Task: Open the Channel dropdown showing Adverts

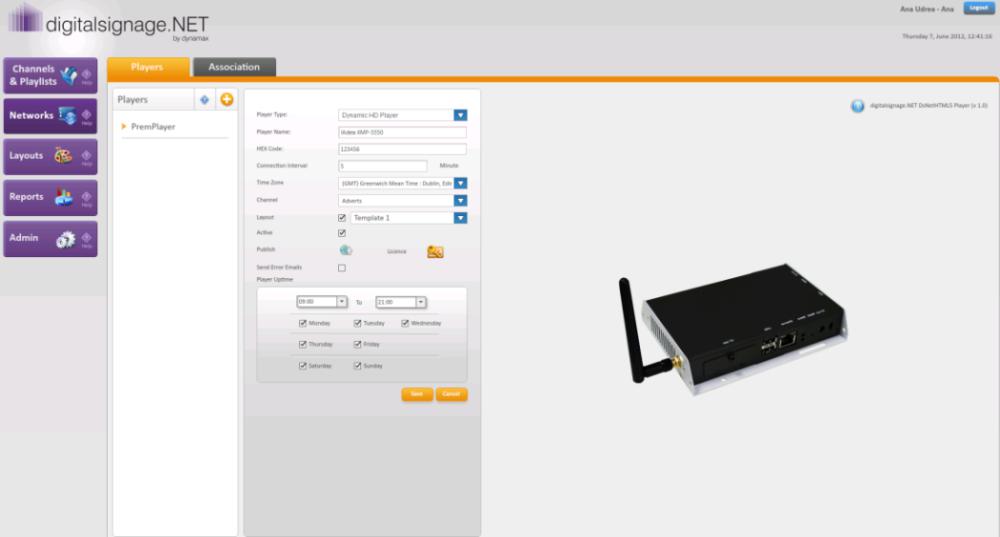Action: 460,200
